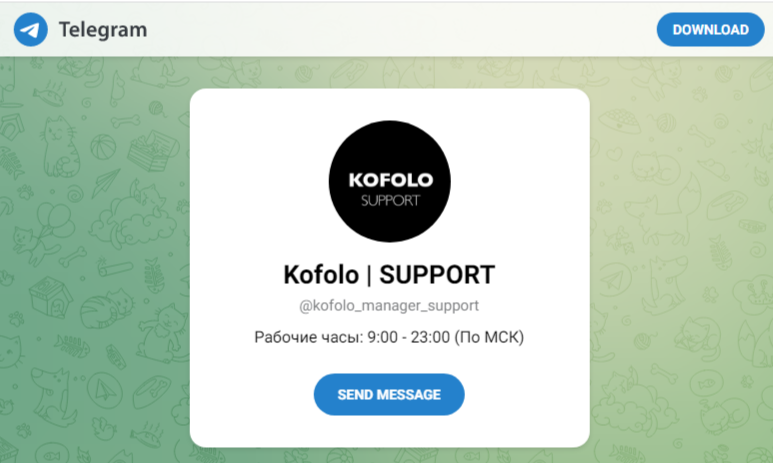Image resolution: width=773 pixels, height=463 pixels.
Task: Click the blue DOWNLOAD button
Action: click(710, 30)
